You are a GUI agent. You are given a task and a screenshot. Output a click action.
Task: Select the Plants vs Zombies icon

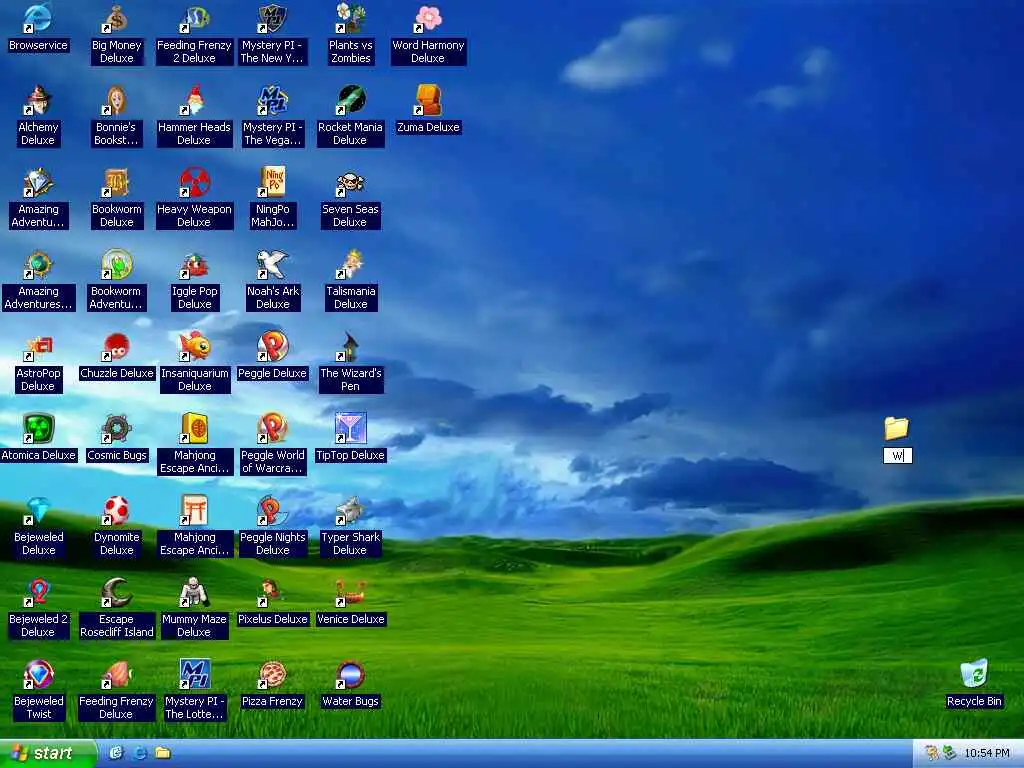(x=351, y=19)
